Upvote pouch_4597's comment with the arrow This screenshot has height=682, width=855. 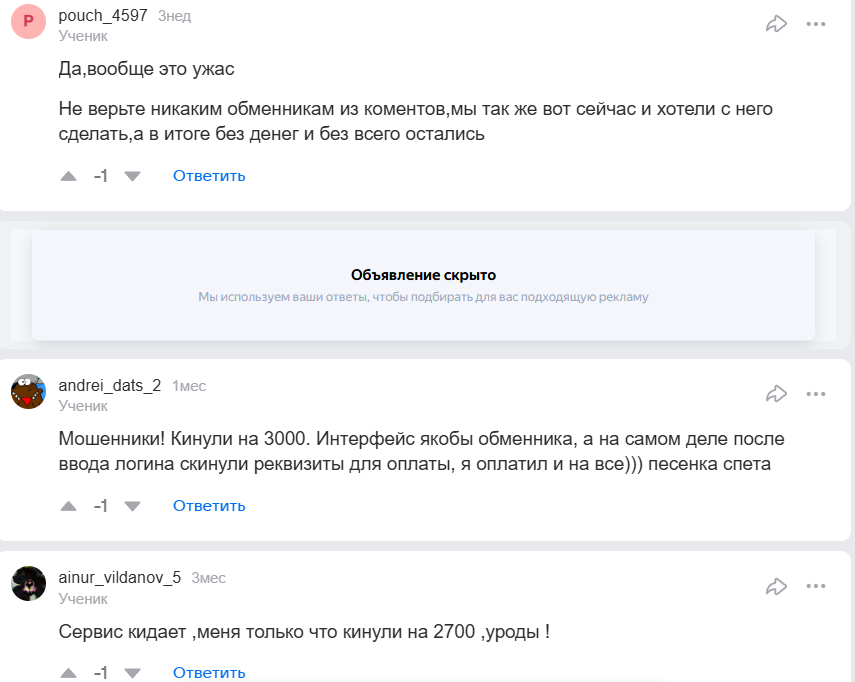point(68,175)
